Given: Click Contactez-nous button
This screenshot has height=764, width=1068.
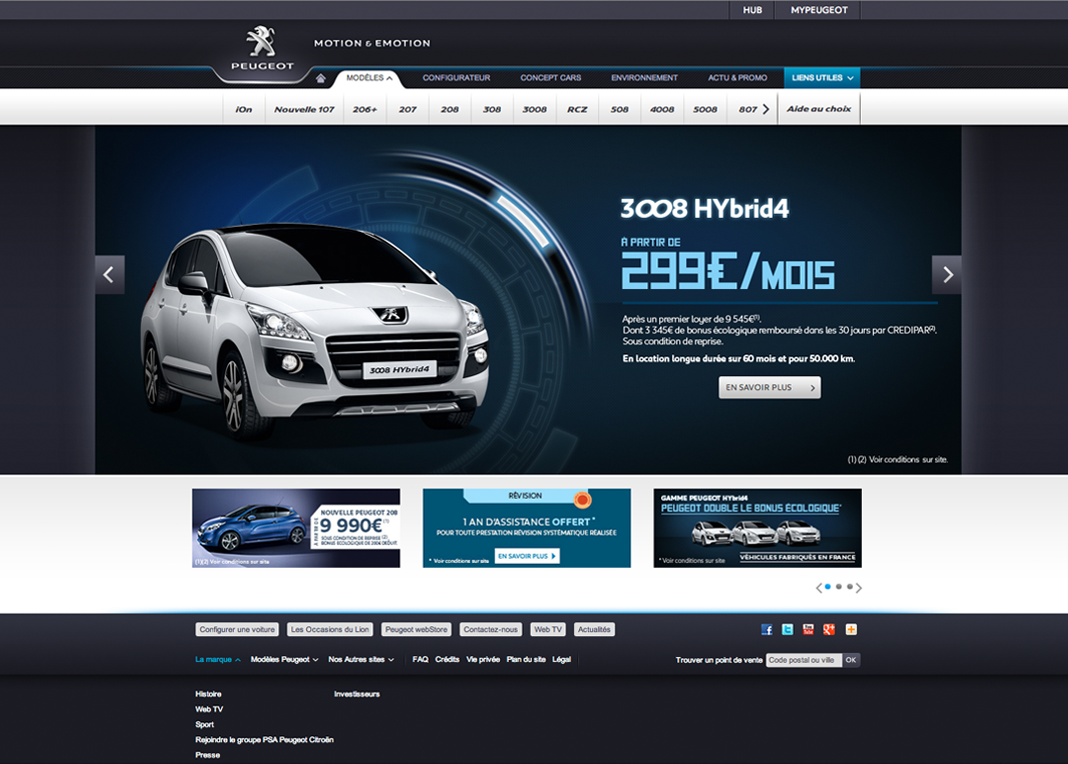Looking at the screenshot, I should tap(490, 630).
